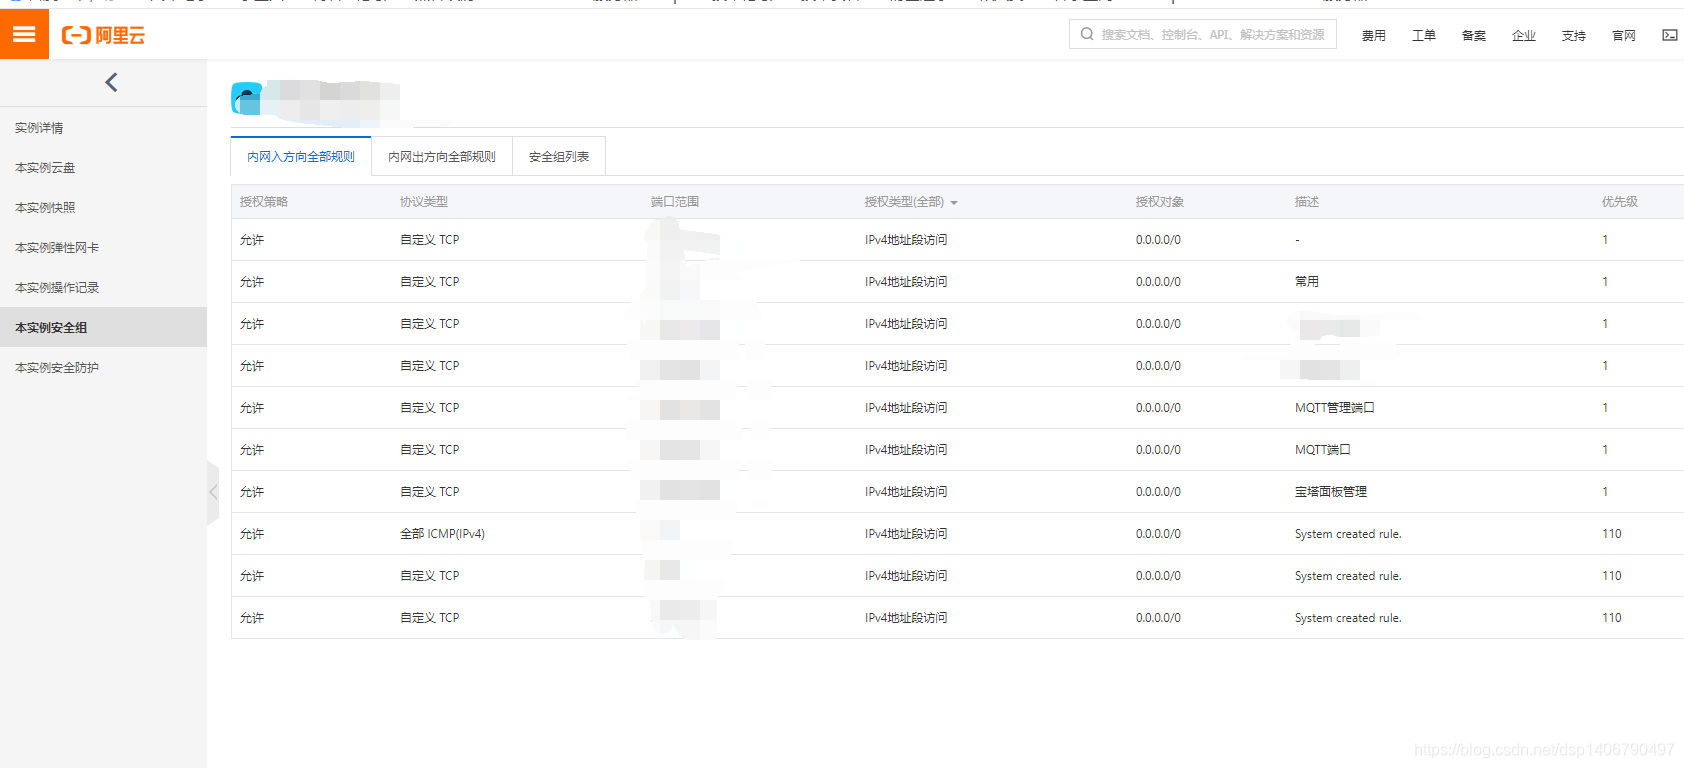1684x768 pixels.
Task: Open 授权类型(全部) filter dropdown
Action: [x=911, y=202]
